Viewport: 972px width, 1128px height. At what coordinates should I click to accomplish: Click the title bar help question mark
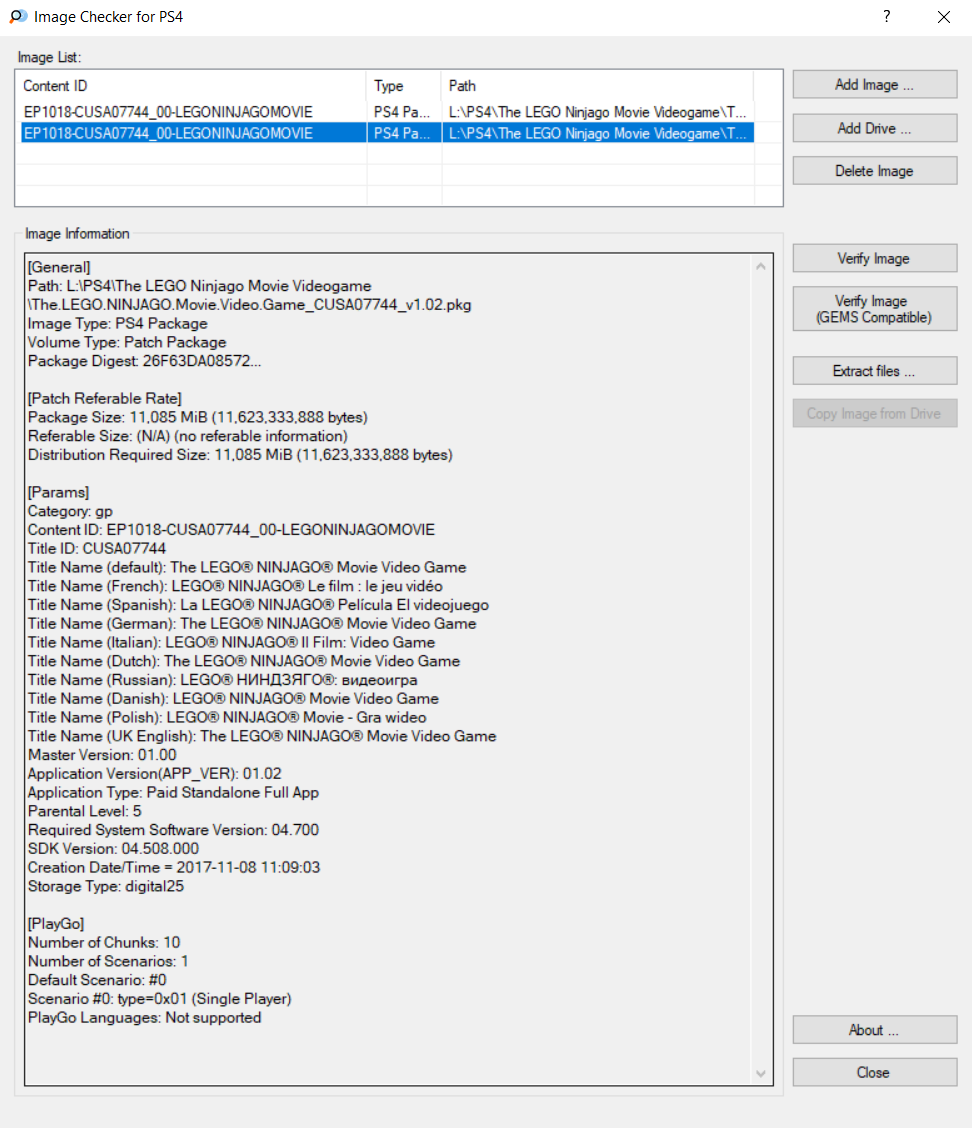(x=886, y=17)
